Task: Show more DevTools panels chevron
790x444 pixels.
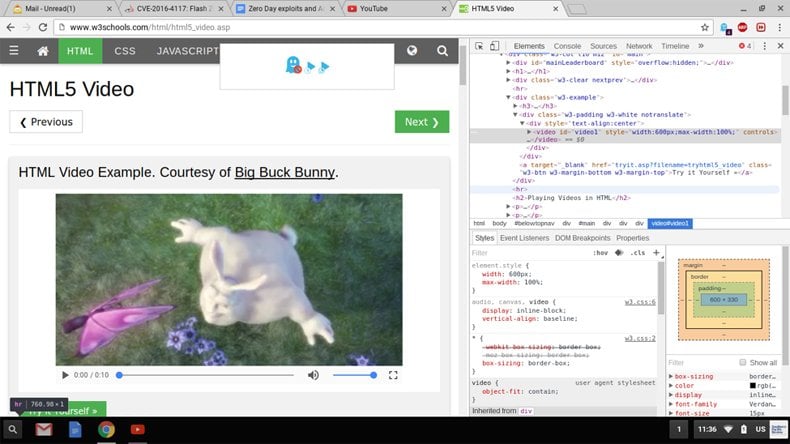Action: click(x=701, y=46)
